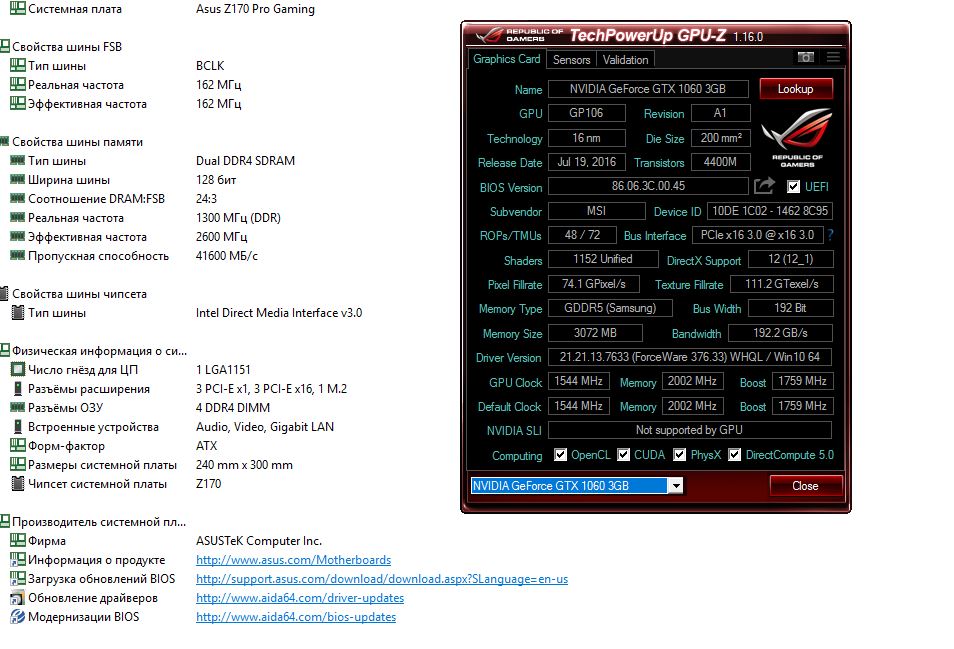Open the aida64.com bios-updates link
The height and width of the screenshot is (649, 954).
(x=296, y=617)
